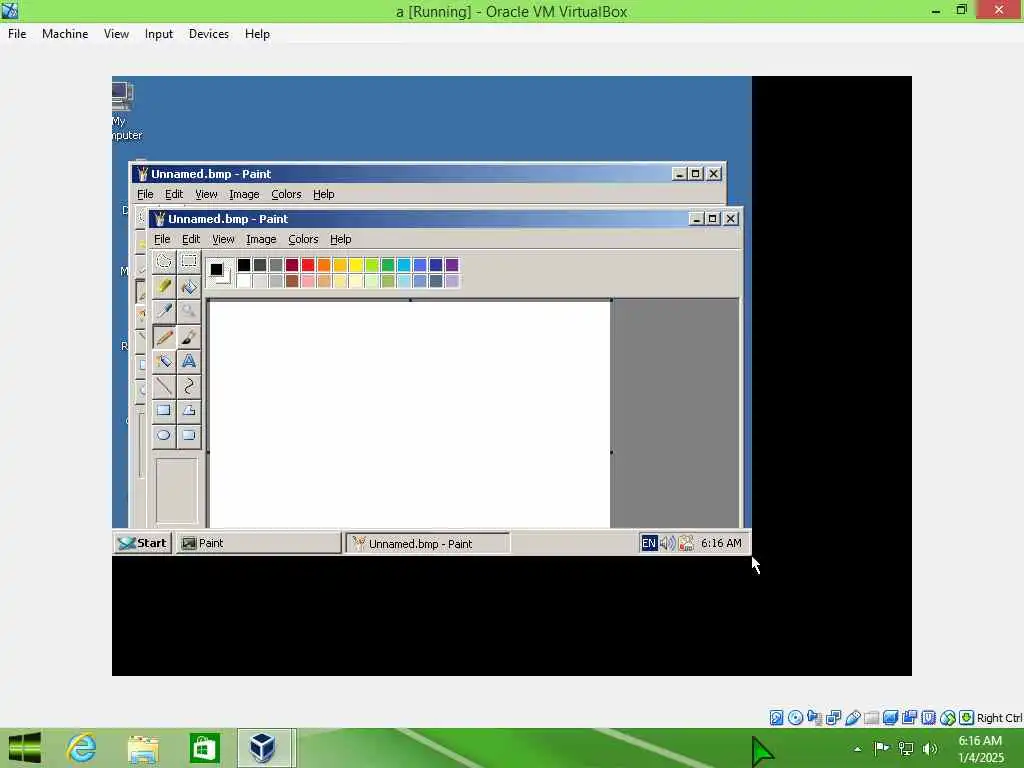The image size is (1024, 768).
Task: Open VirtualBox Machine menu
Action: click(x=65, y=34)
